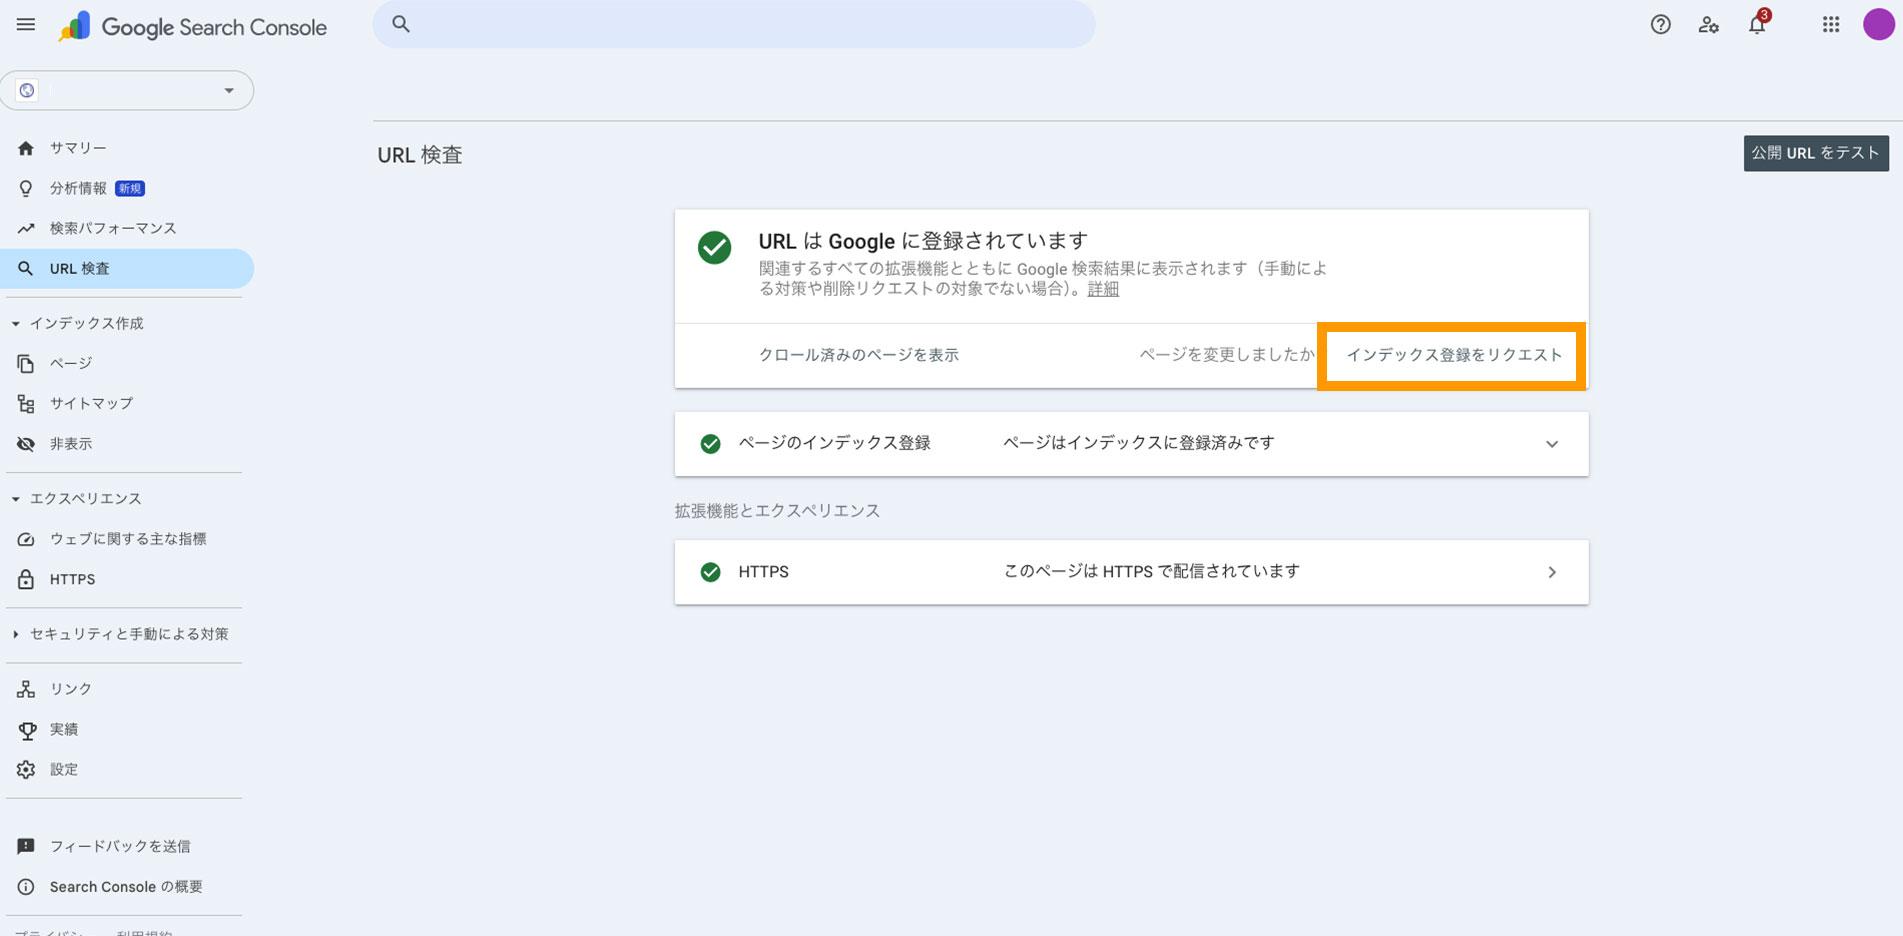The image size is (1903, 936).
Task: Open the hamburger main menu
Action: coord(26,25)
